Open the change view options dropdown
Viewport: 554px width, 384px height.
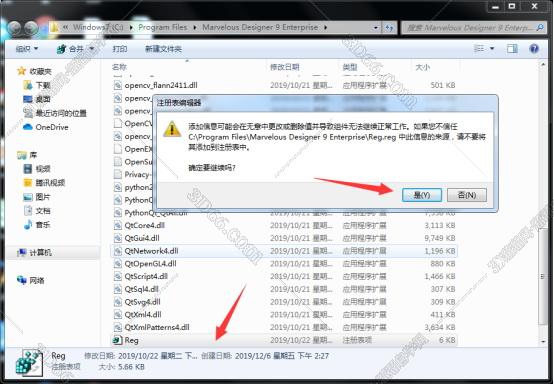tap(492, 49)
